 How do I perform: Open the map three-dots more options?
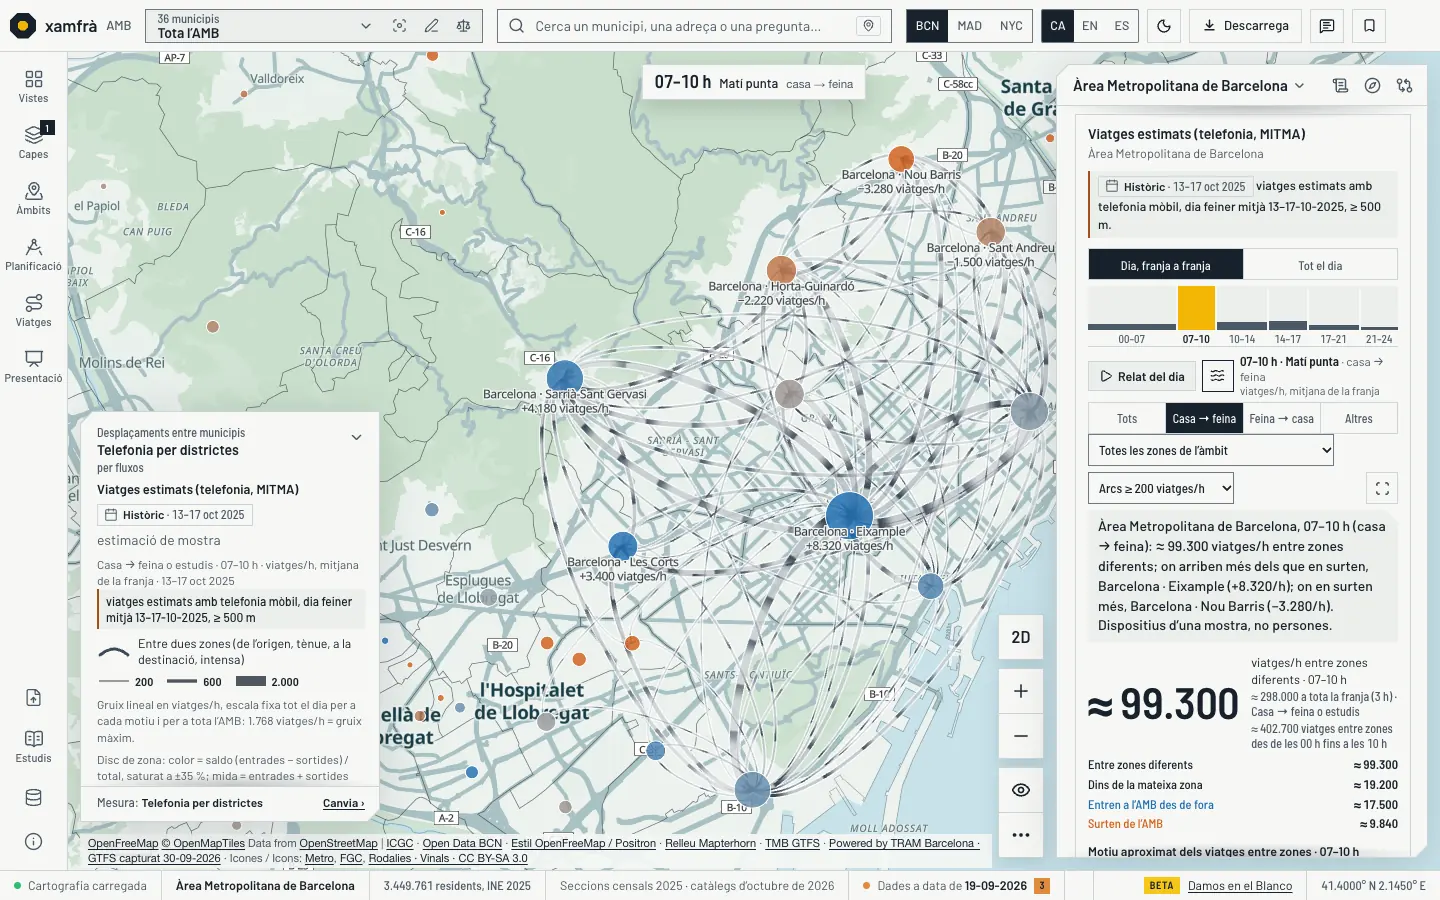point(1021,835)
